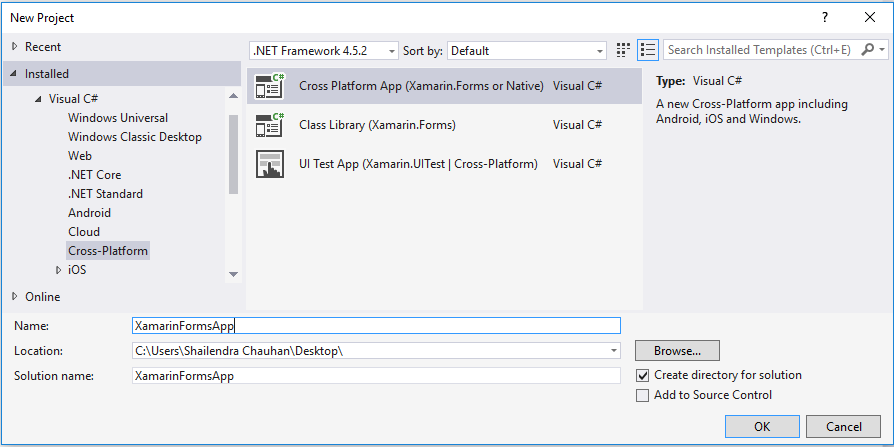Select .NET Core in the template tree
The width and height of the screenshot is (894, 447).
[x=94, y=175]
